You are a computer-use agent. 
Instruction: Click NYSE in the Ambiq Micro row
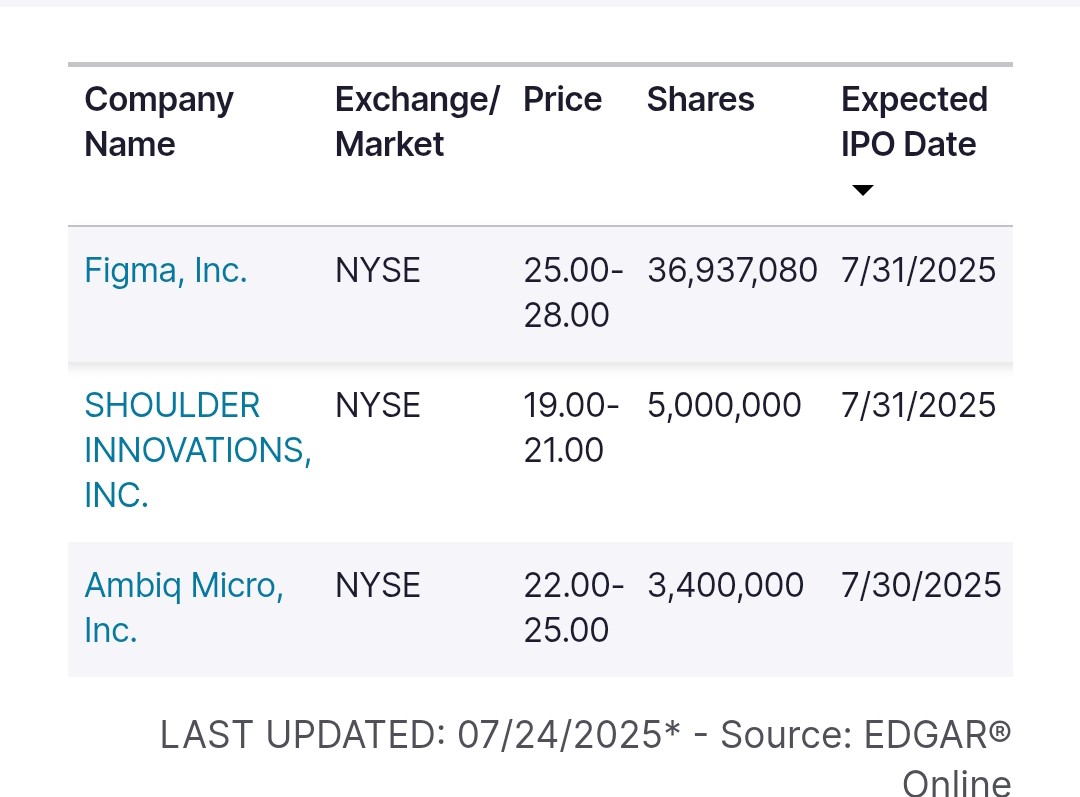tap(377, 585)
